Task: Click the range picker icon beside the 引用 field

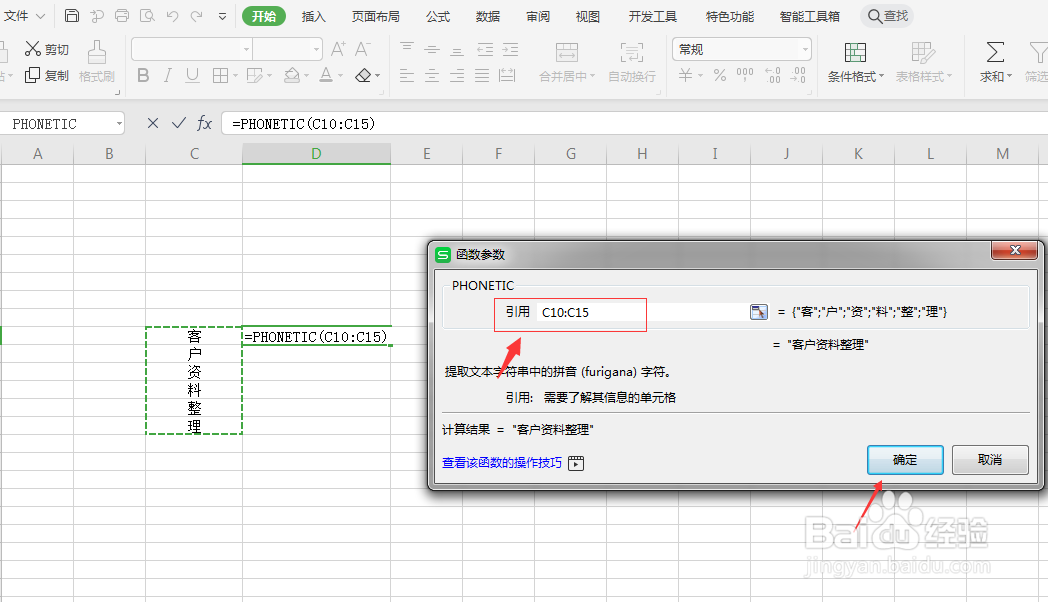Action: pos(758,311)
